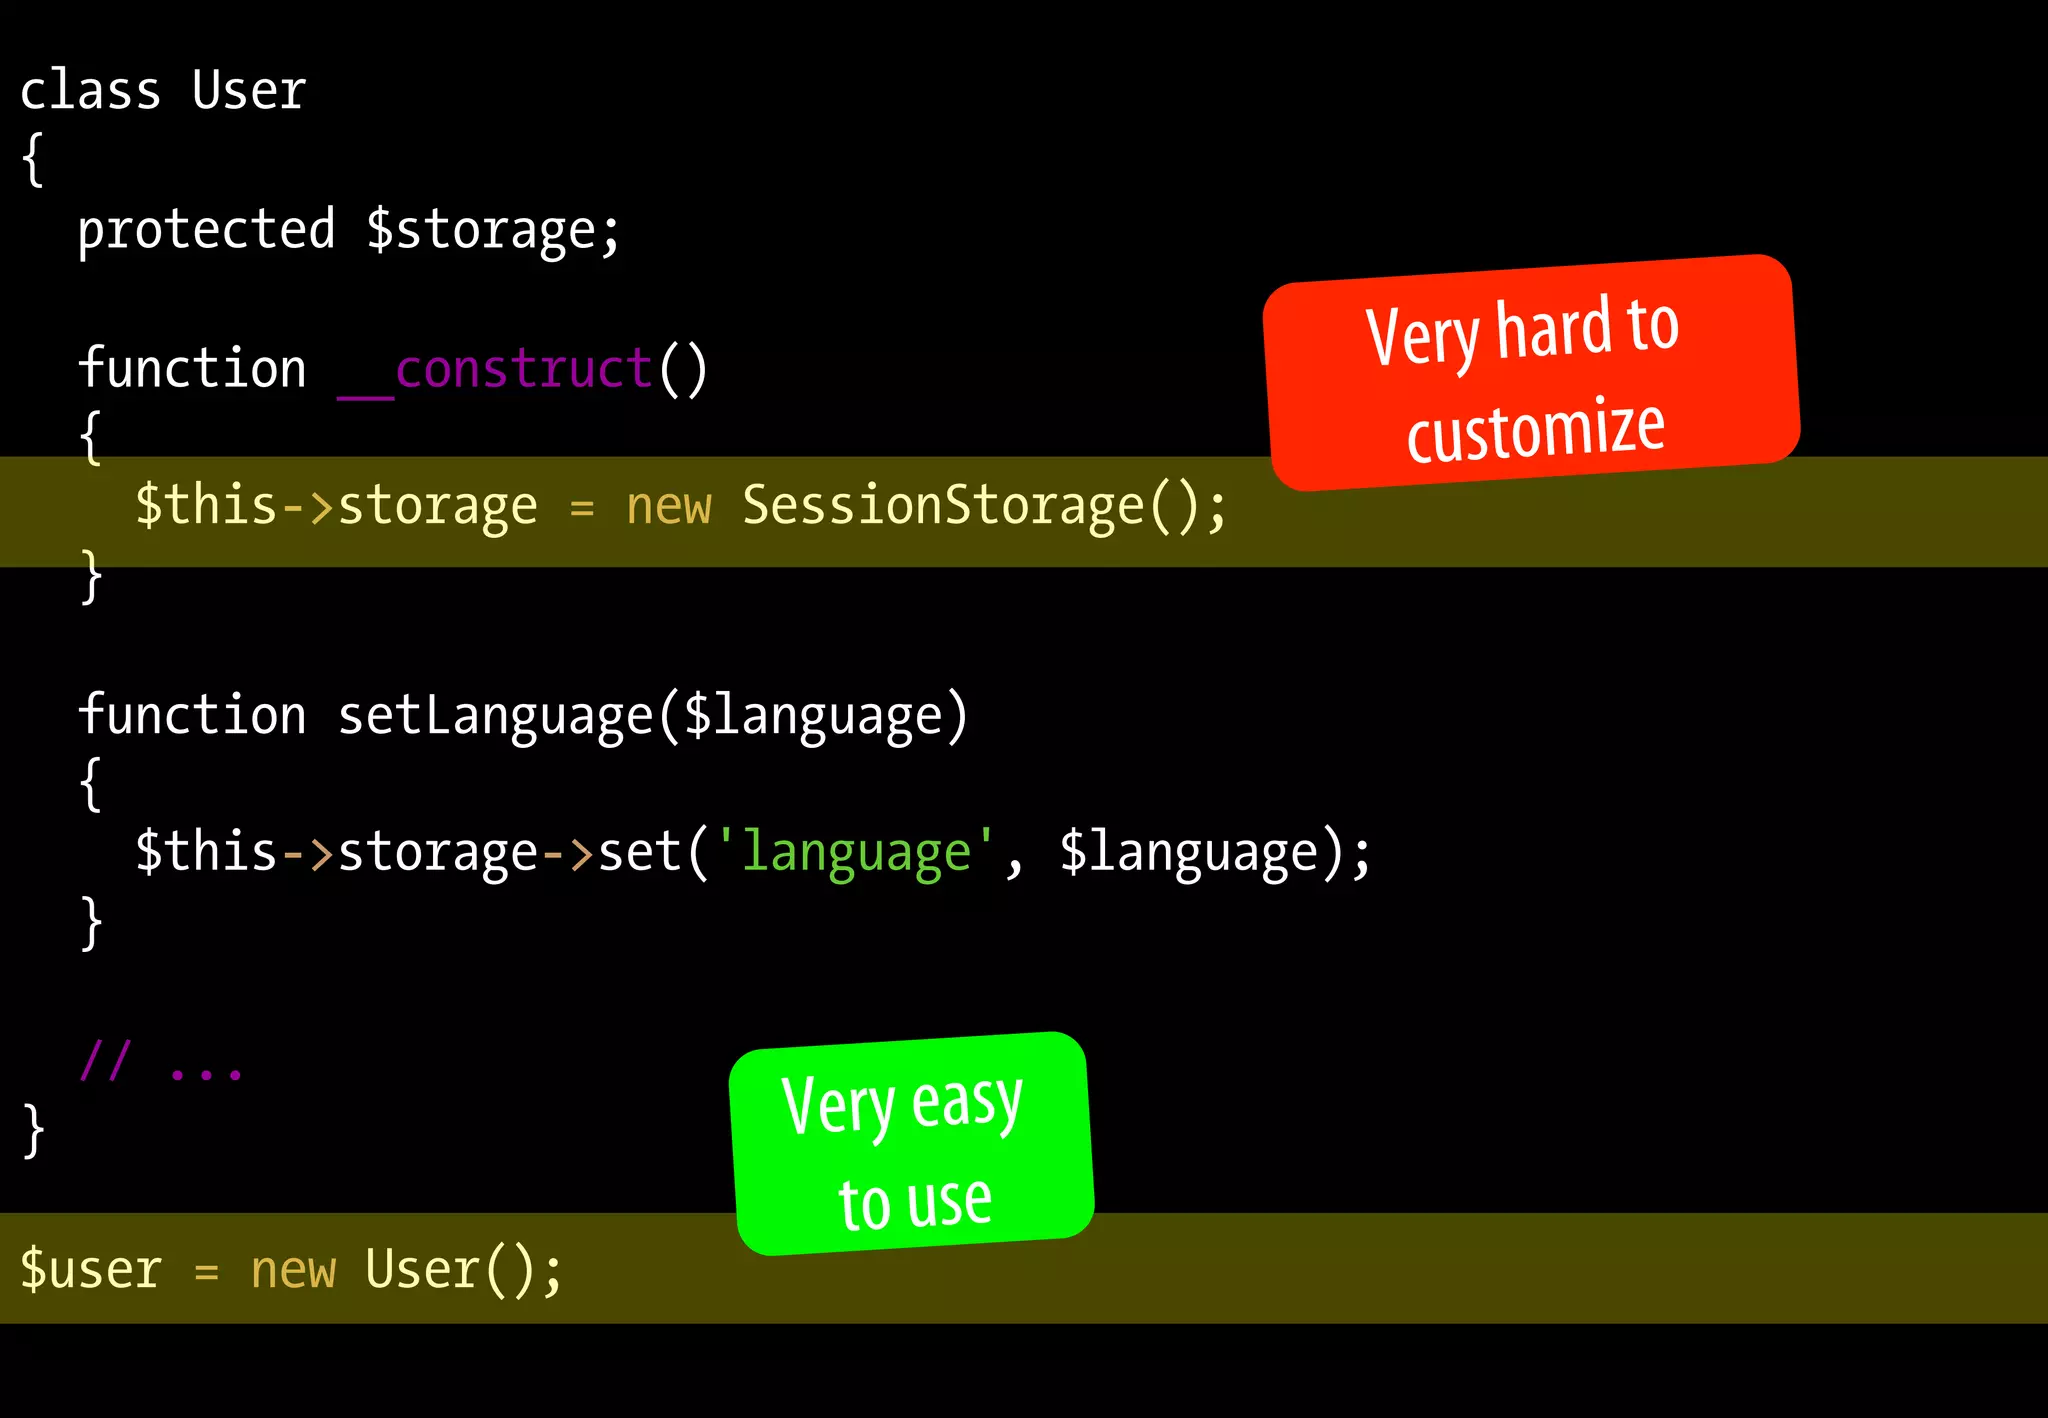Click the 'class User' declaration text
The width and height of the screenshot is (2048, 1418).
(163, 91)
